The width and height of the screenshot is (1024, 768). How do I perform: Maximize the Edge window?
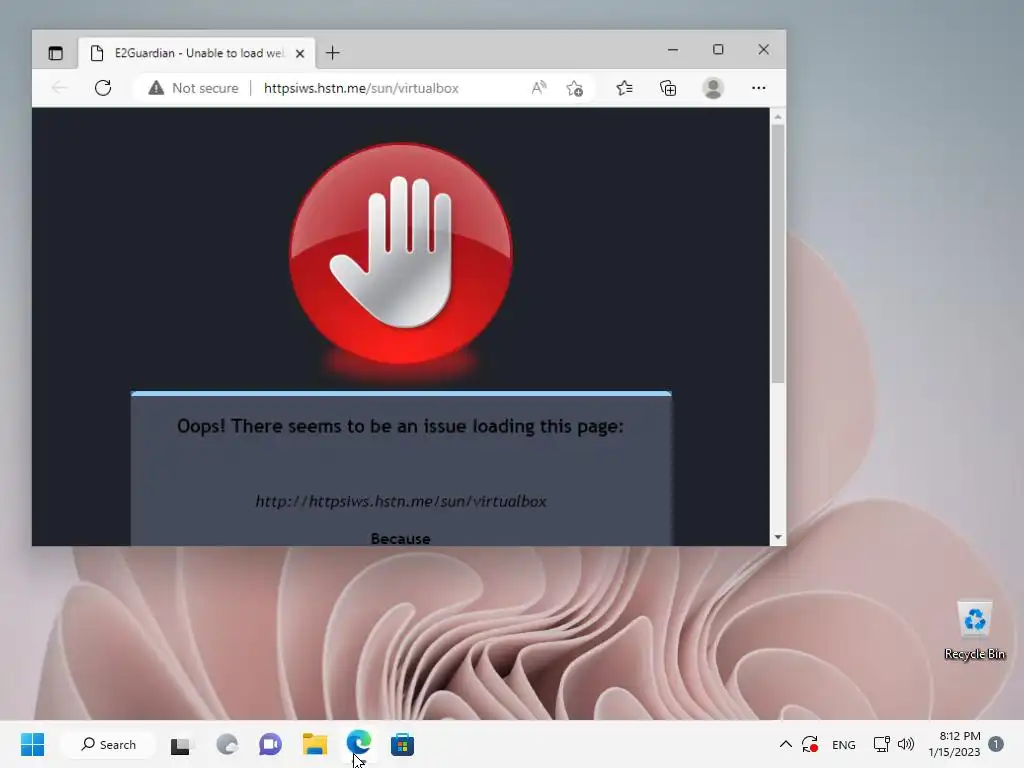pos(718,50)
